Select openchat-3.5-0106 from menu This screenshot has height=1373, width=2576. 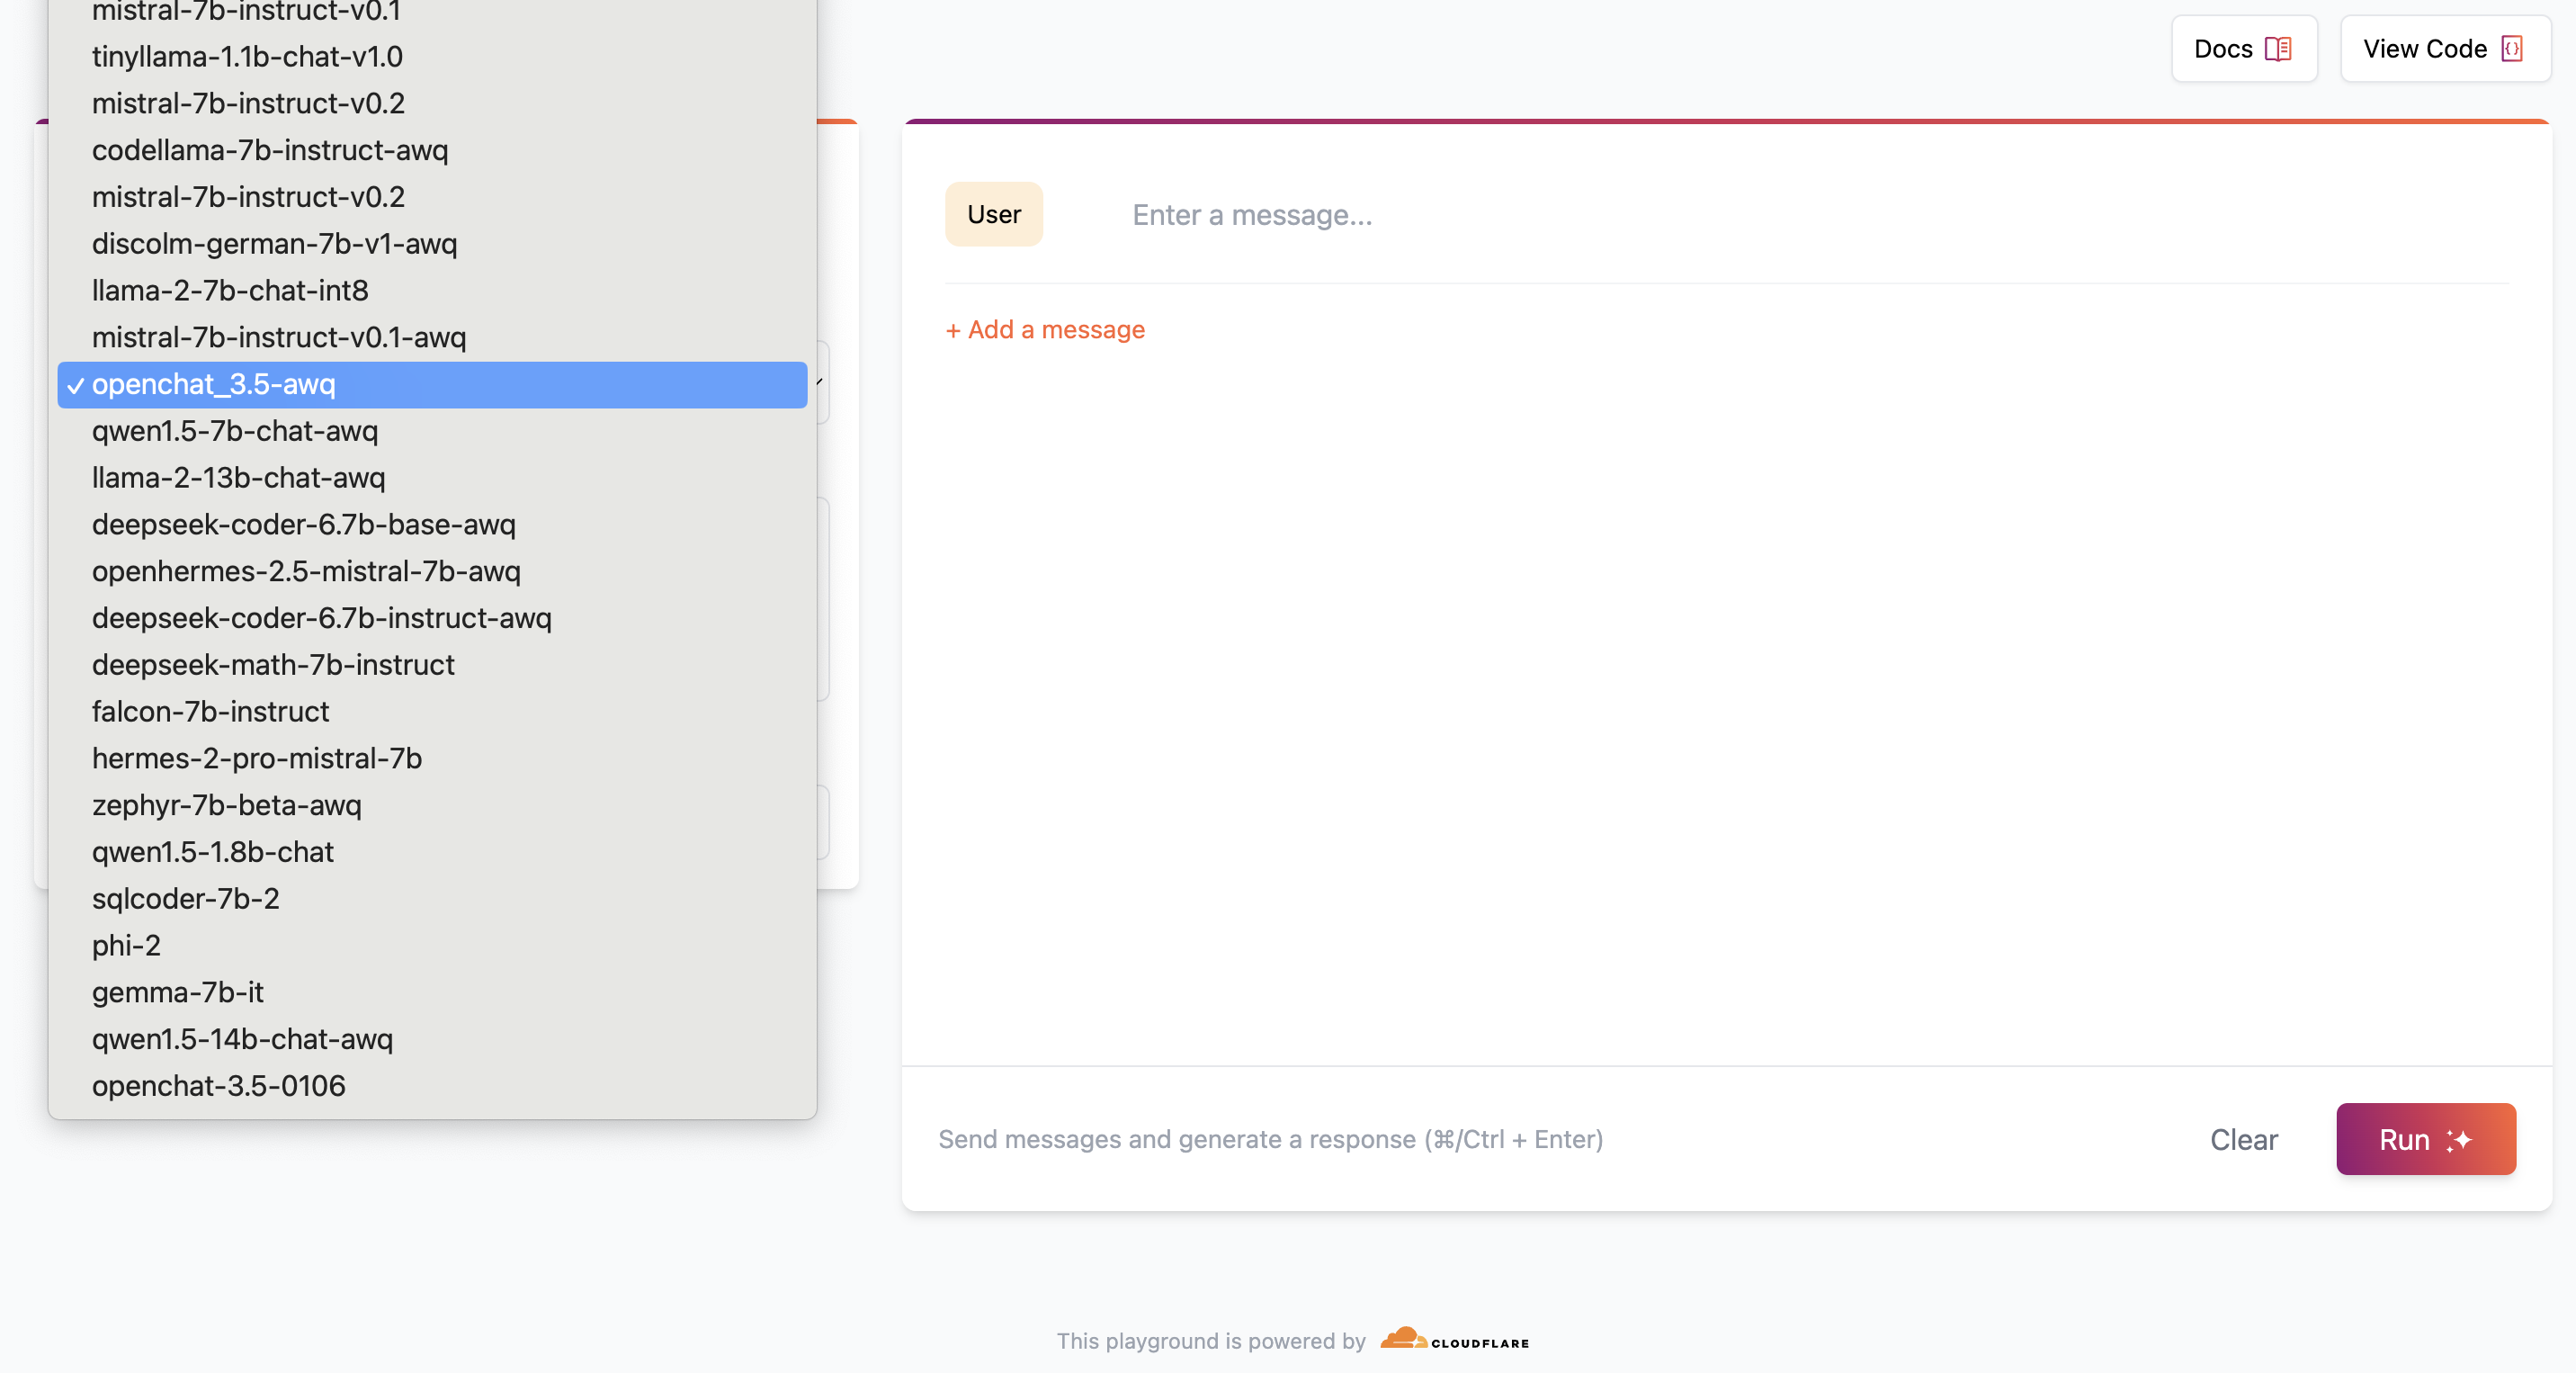click(218, 1085)
